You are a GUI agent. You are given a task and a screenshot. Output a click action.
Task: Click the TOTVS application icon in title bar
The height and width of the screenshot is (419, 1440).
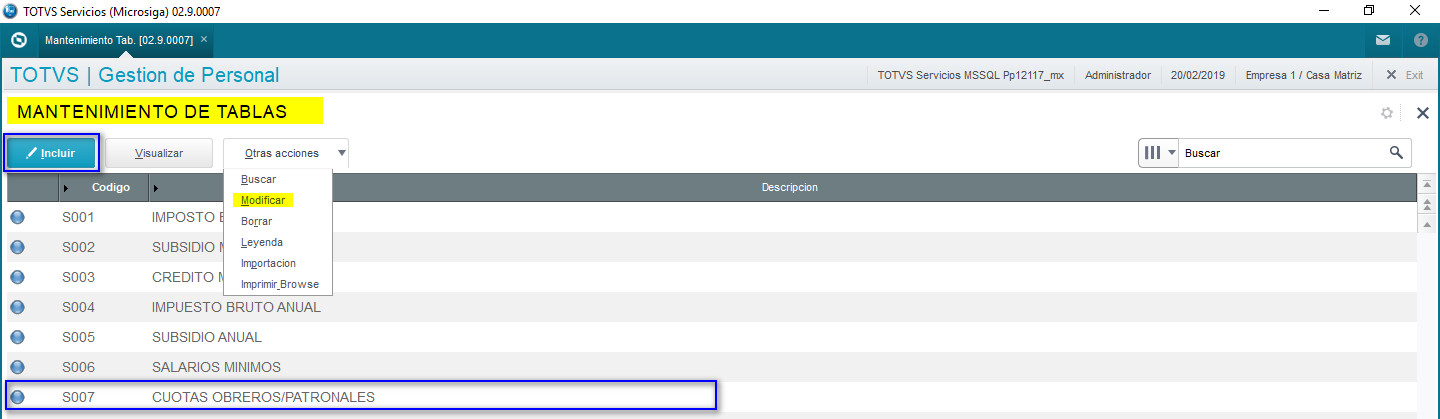11,11
